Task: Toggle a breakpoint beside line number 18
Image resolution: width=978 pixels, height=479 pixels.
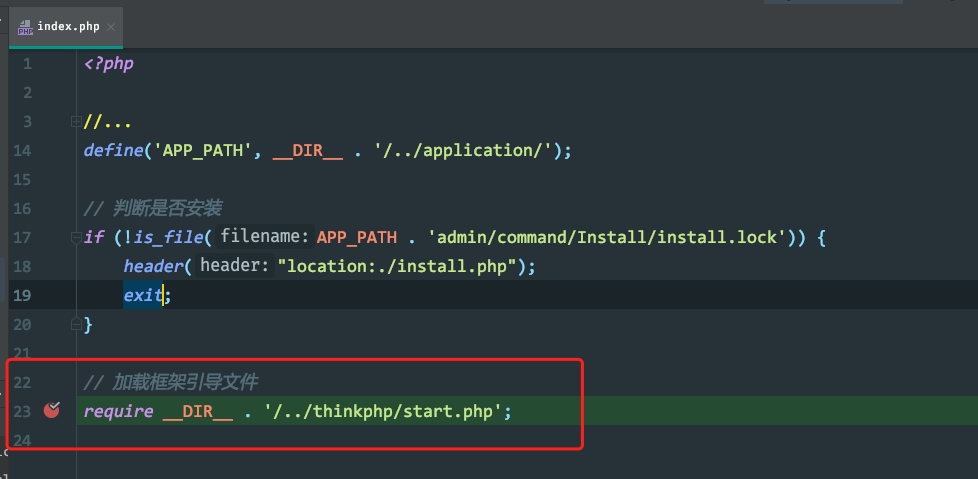Action: pos(52,266)
